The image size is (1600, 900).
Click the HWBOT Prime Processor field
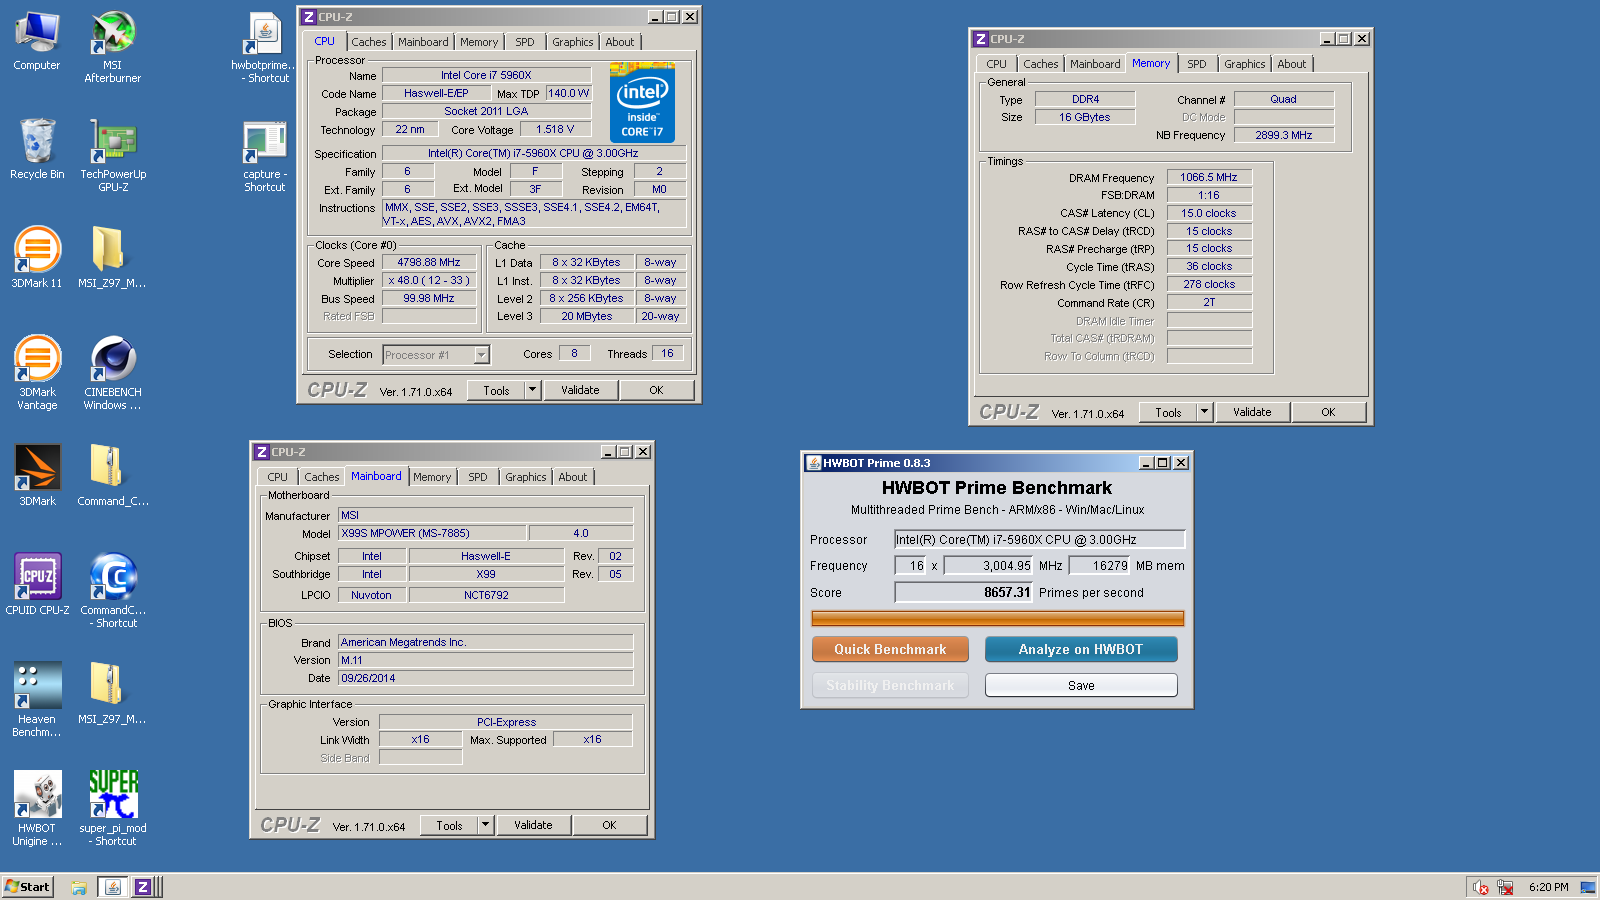point(1040,540)
